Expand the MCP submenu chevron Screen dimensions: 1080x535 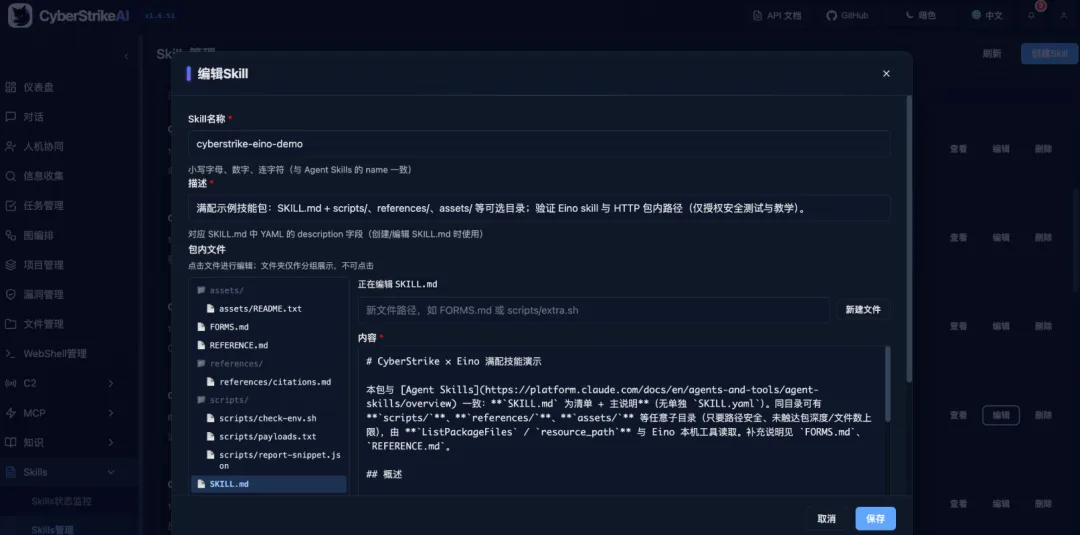point(111,412)
